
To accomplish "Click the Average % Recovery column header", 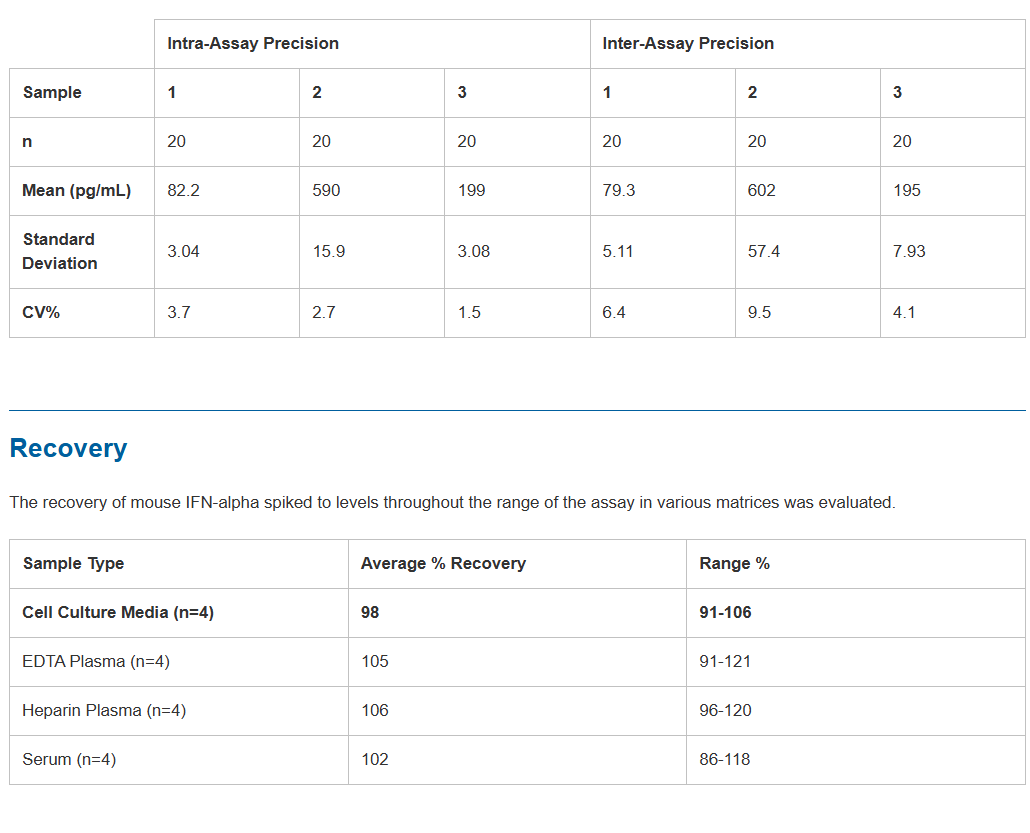I will tap(443, 564).
